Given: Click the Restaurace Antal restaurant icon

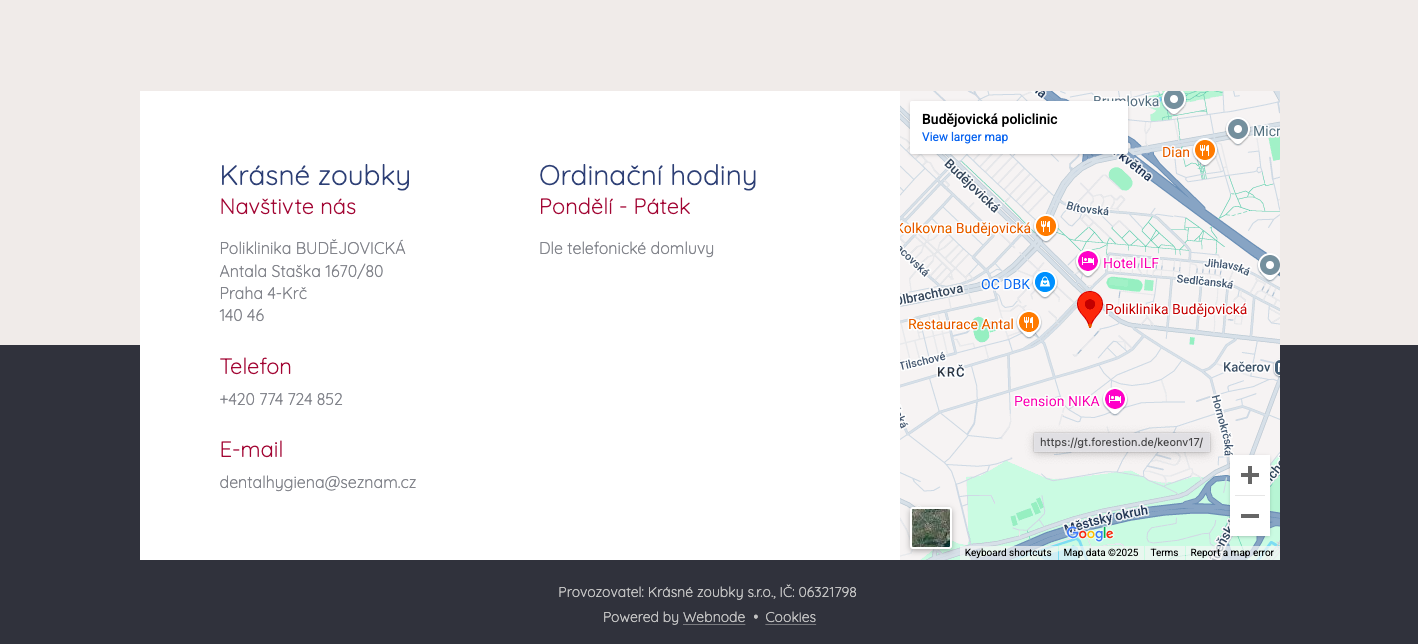Looking at the screenshot, I should pos(1029,323).
